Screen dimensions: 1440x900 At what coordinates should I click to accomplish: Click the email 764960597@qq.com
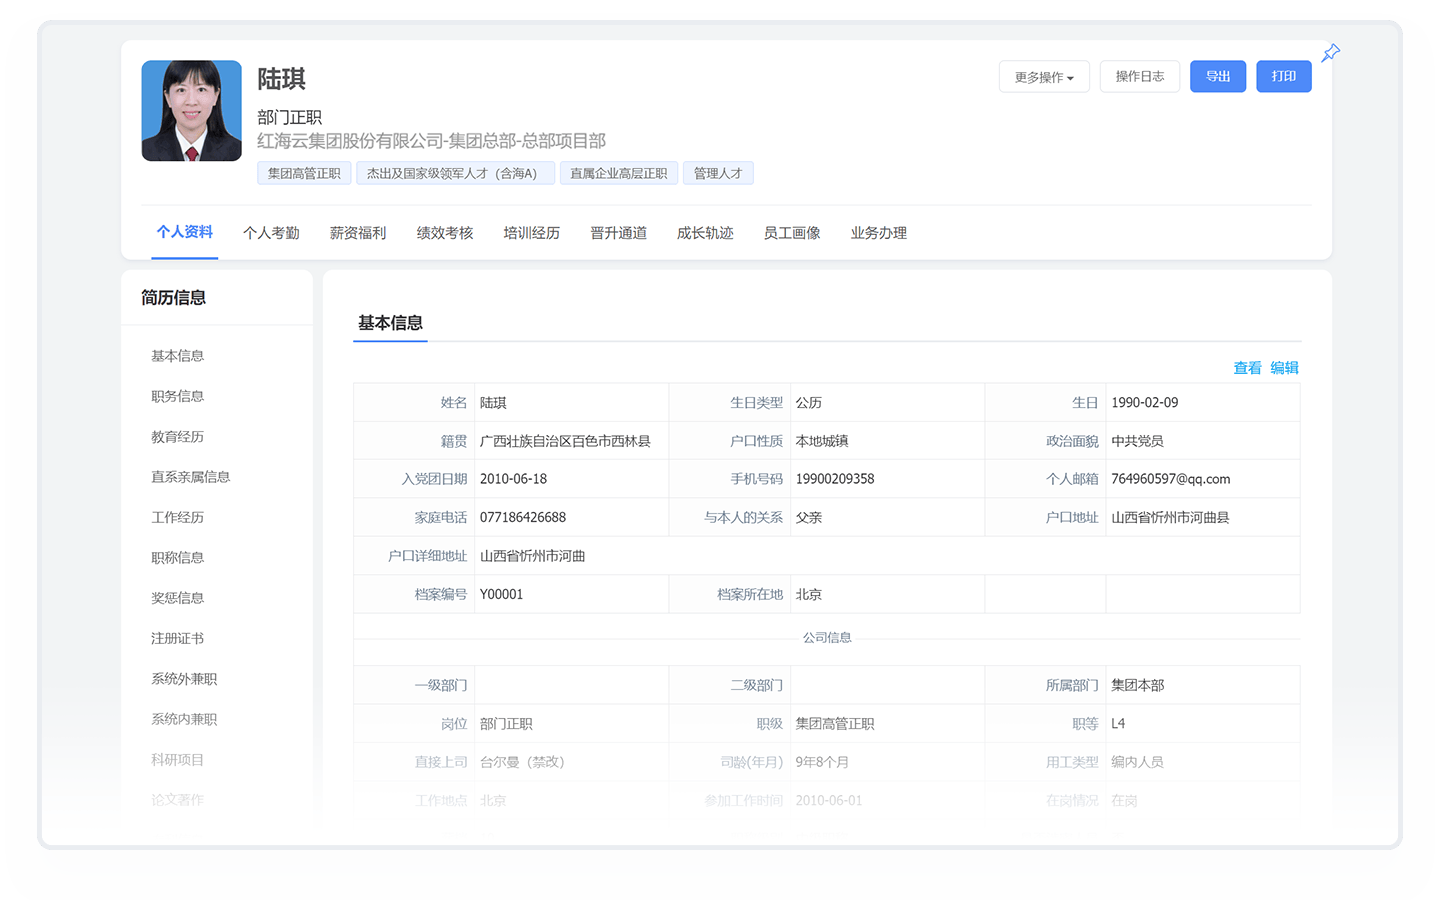point(1171,479)
